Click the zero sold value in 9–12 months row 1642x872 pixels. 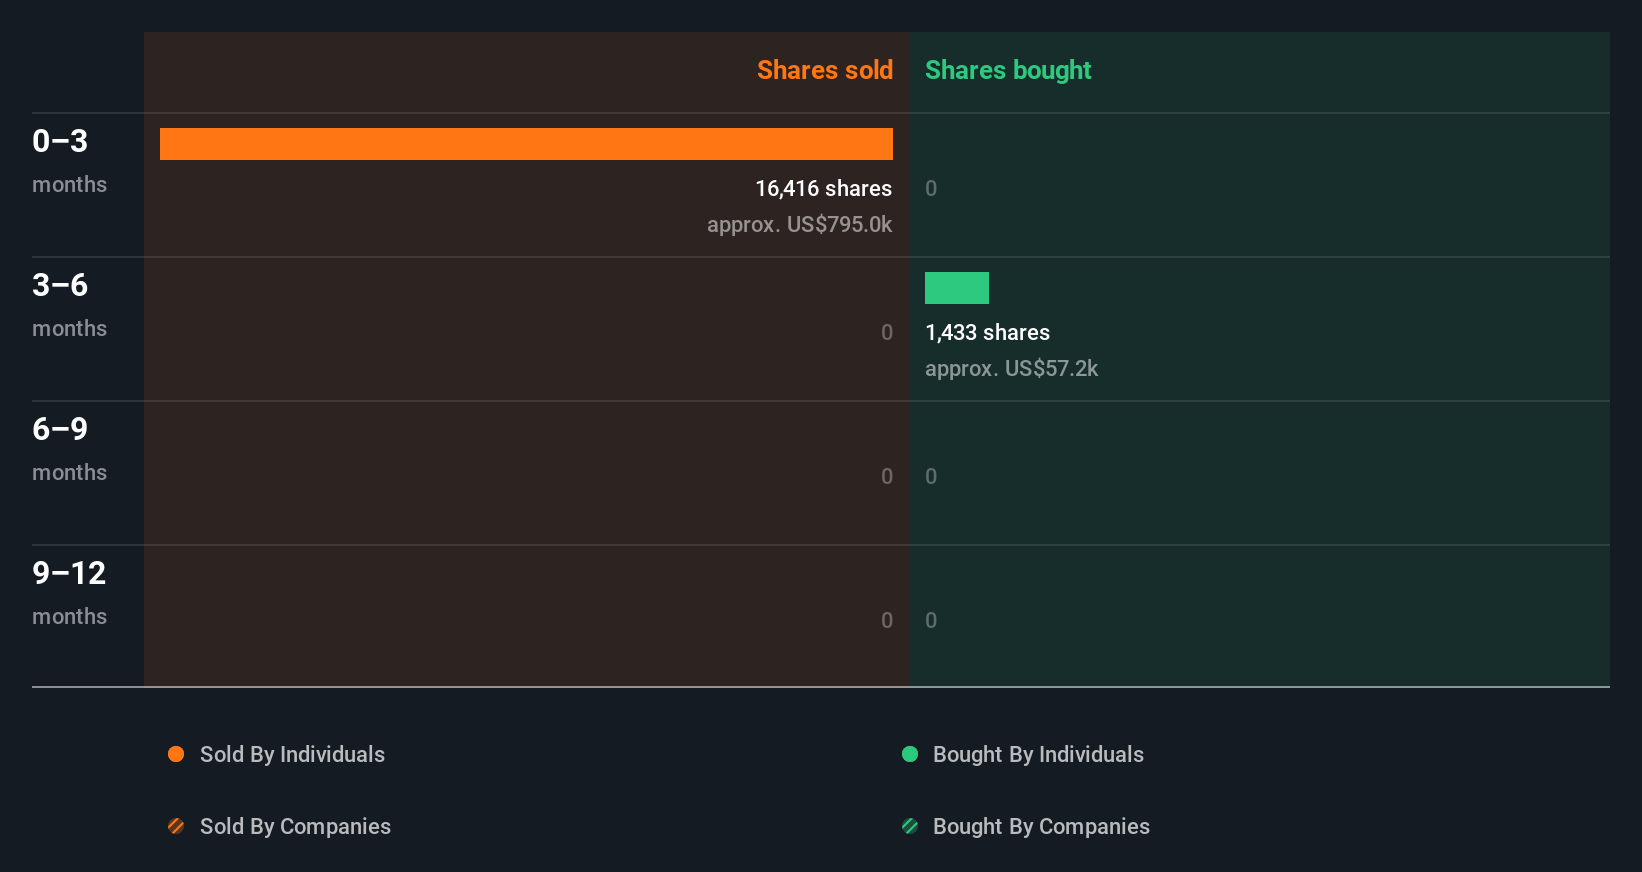887,620
